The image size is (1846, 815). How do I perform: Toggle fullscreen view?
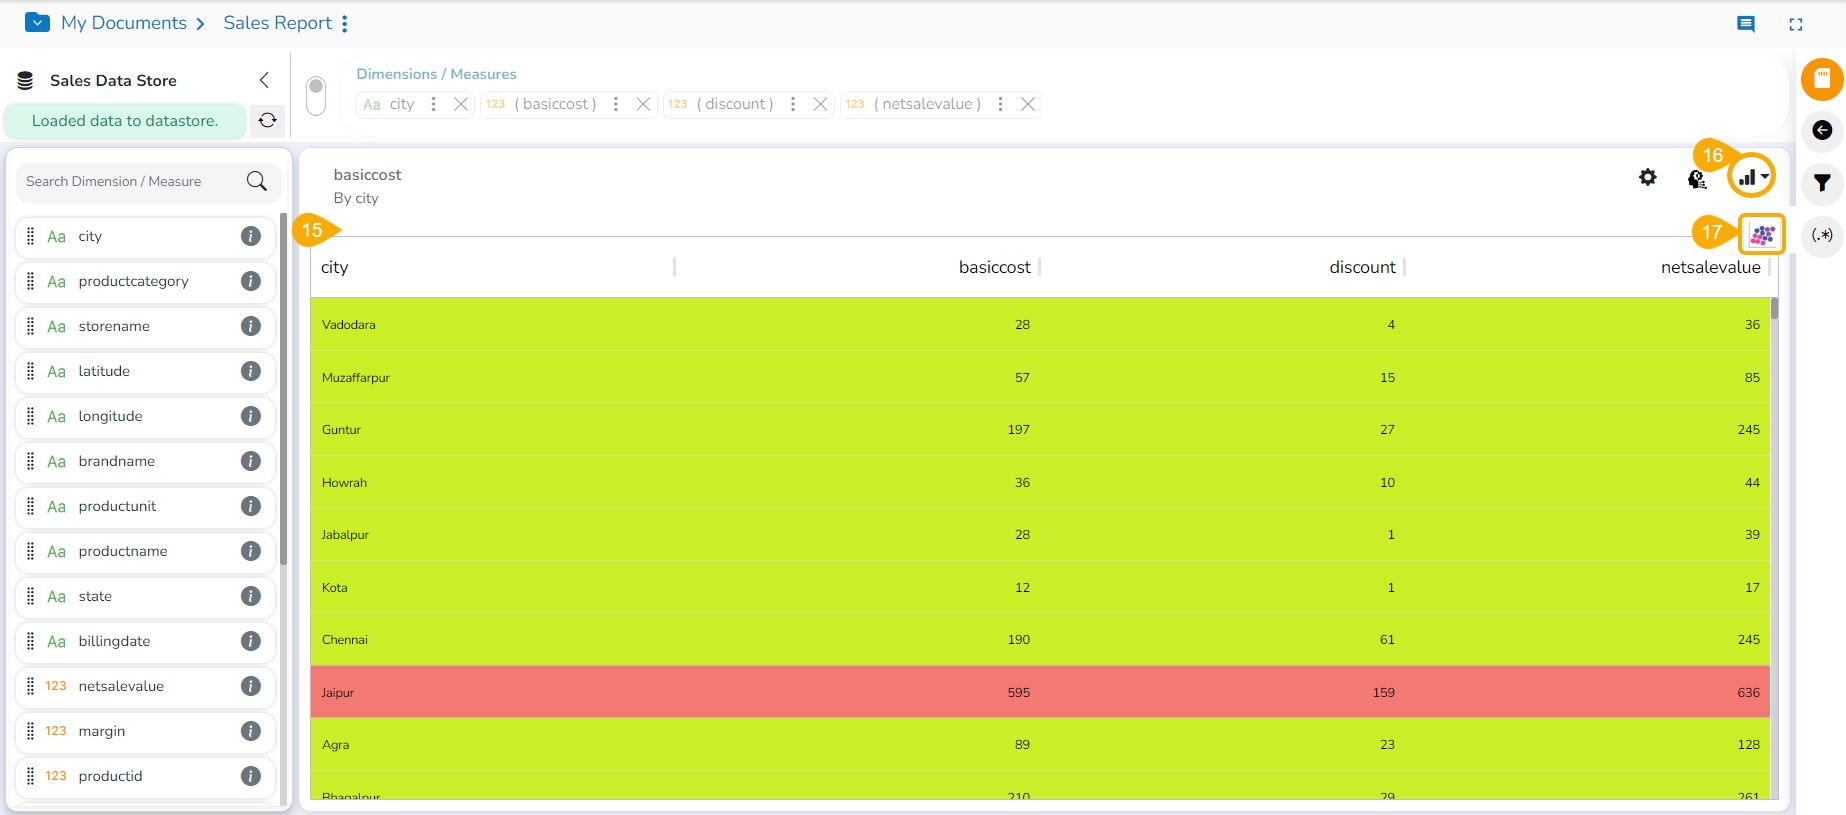[x=1796, y=24]
